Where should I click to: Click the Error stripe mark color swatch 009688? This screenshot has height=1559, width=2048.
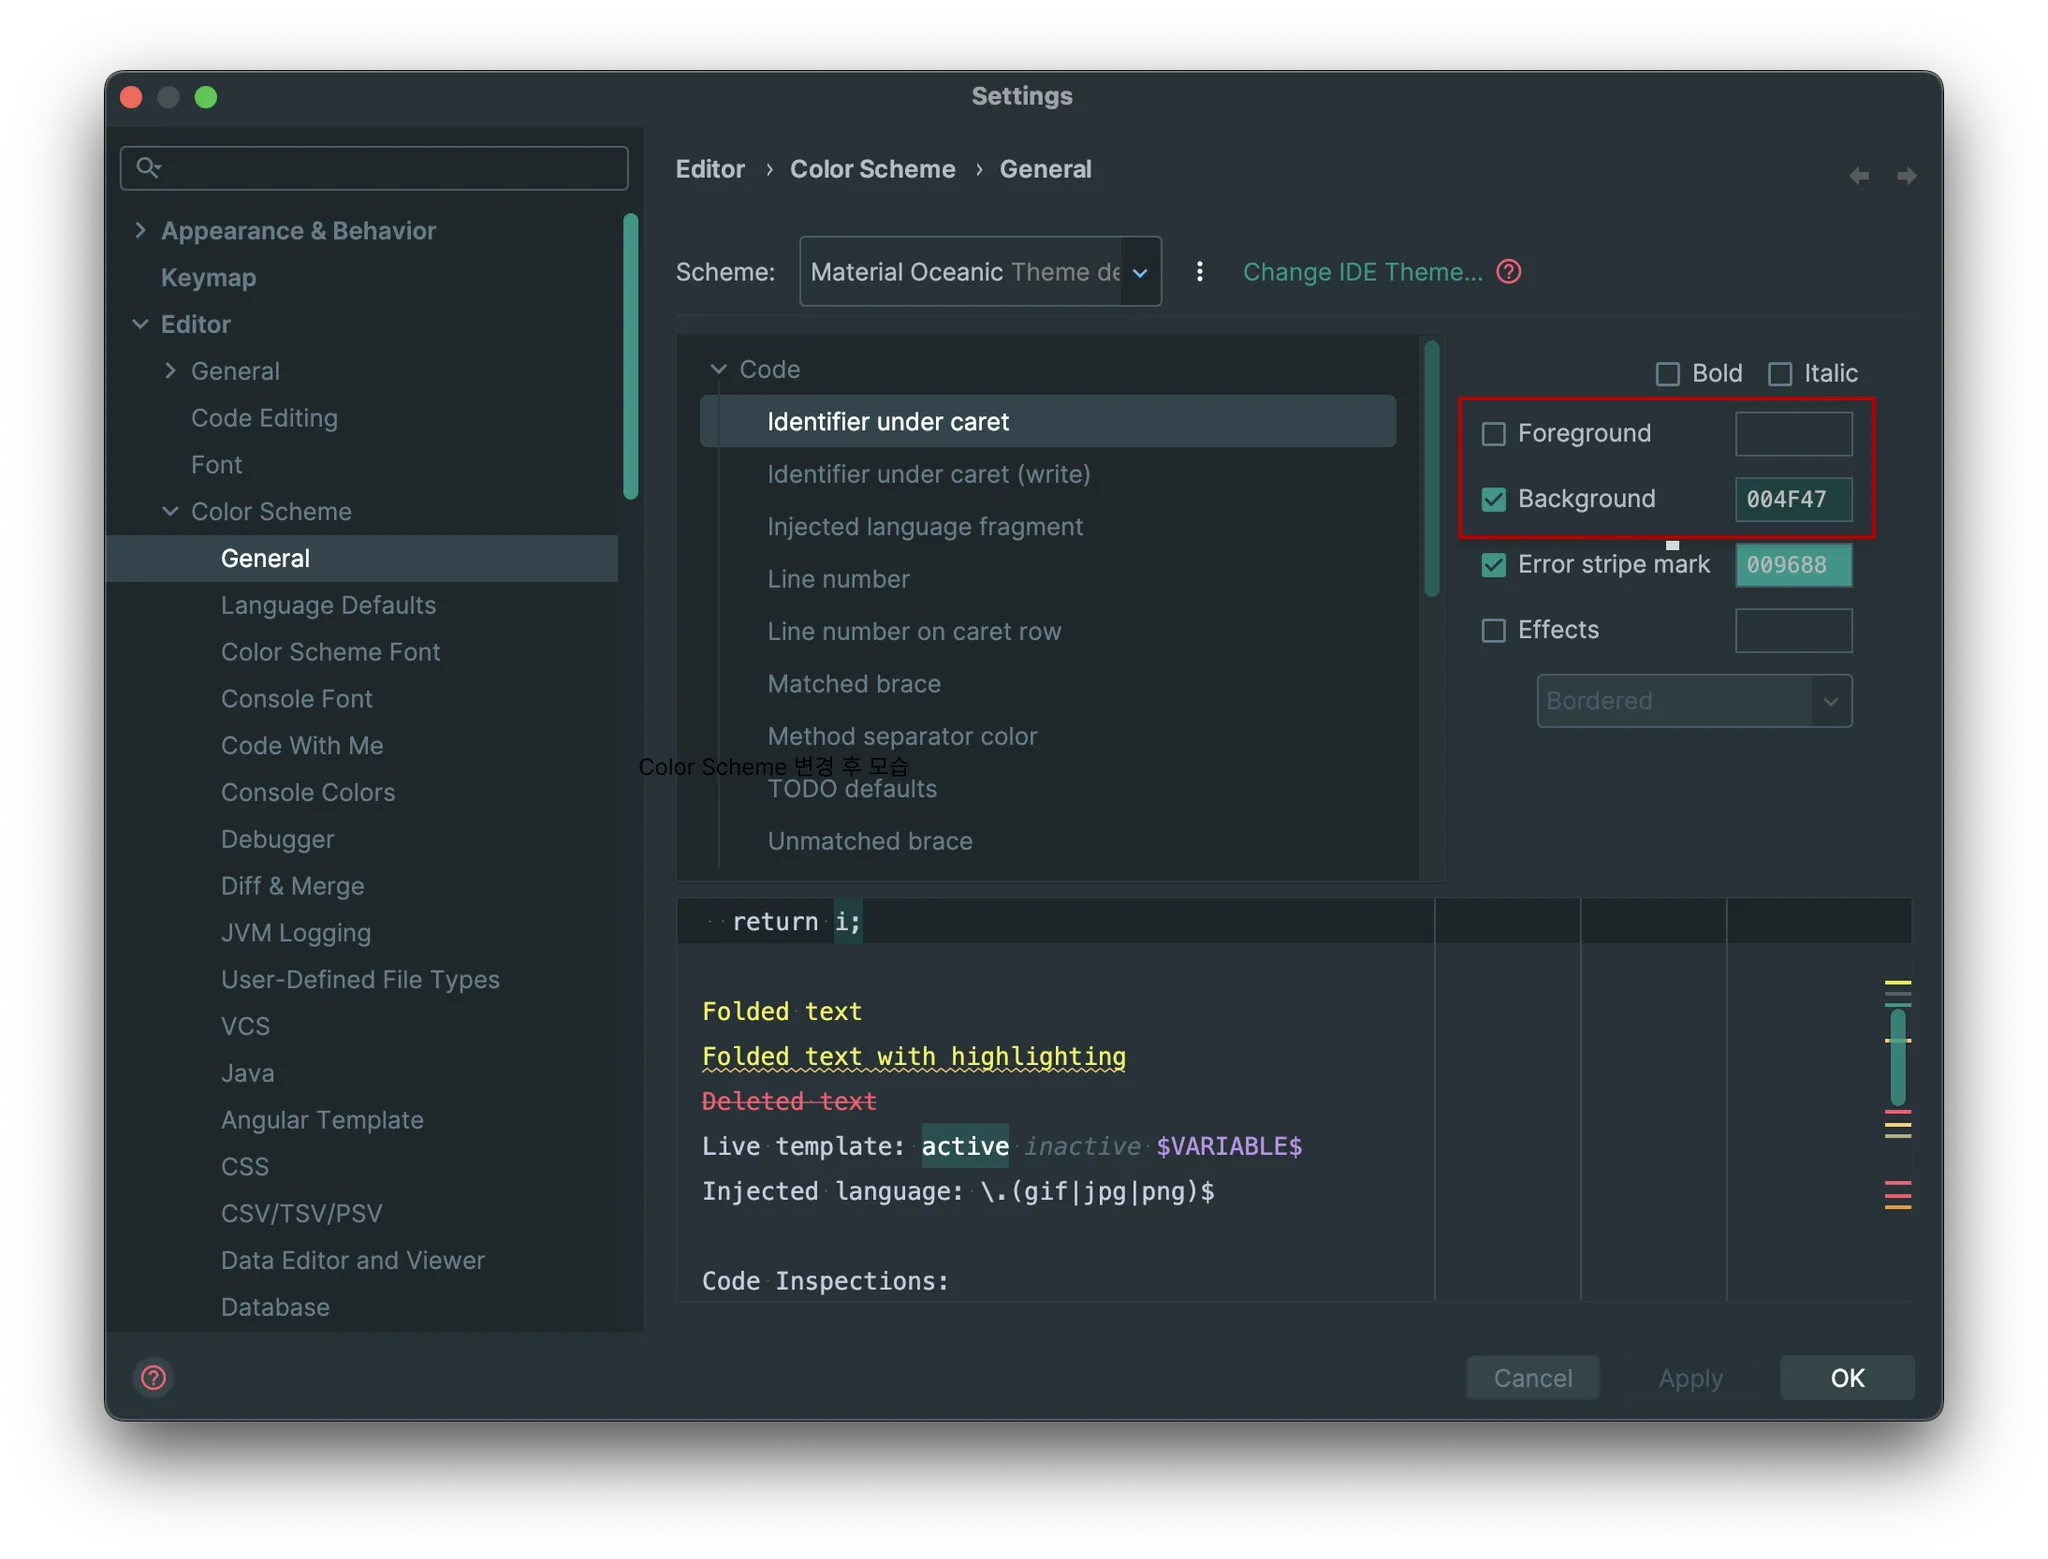point(1792,565)
